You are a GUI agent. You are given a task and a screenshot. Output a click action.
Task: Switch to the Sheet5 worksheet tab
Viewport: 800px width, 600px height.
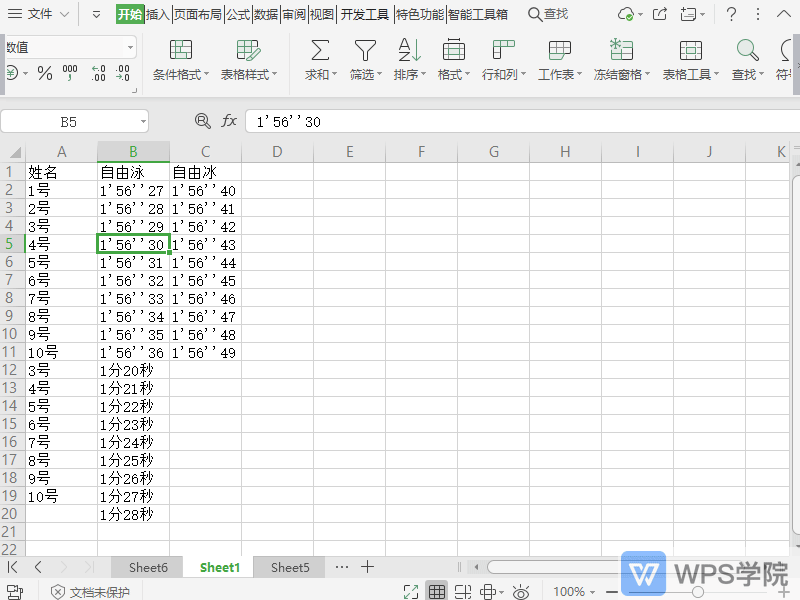pyautogui.click(x=290, y=567)
